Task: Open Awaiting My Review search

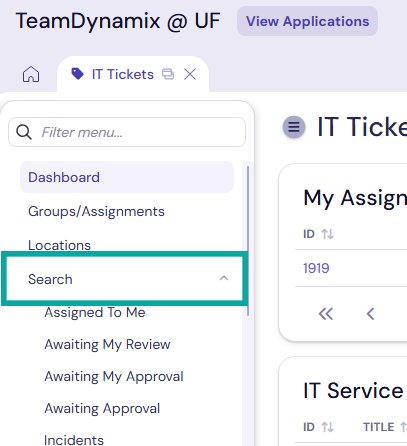Action: [x=107, y=344]
